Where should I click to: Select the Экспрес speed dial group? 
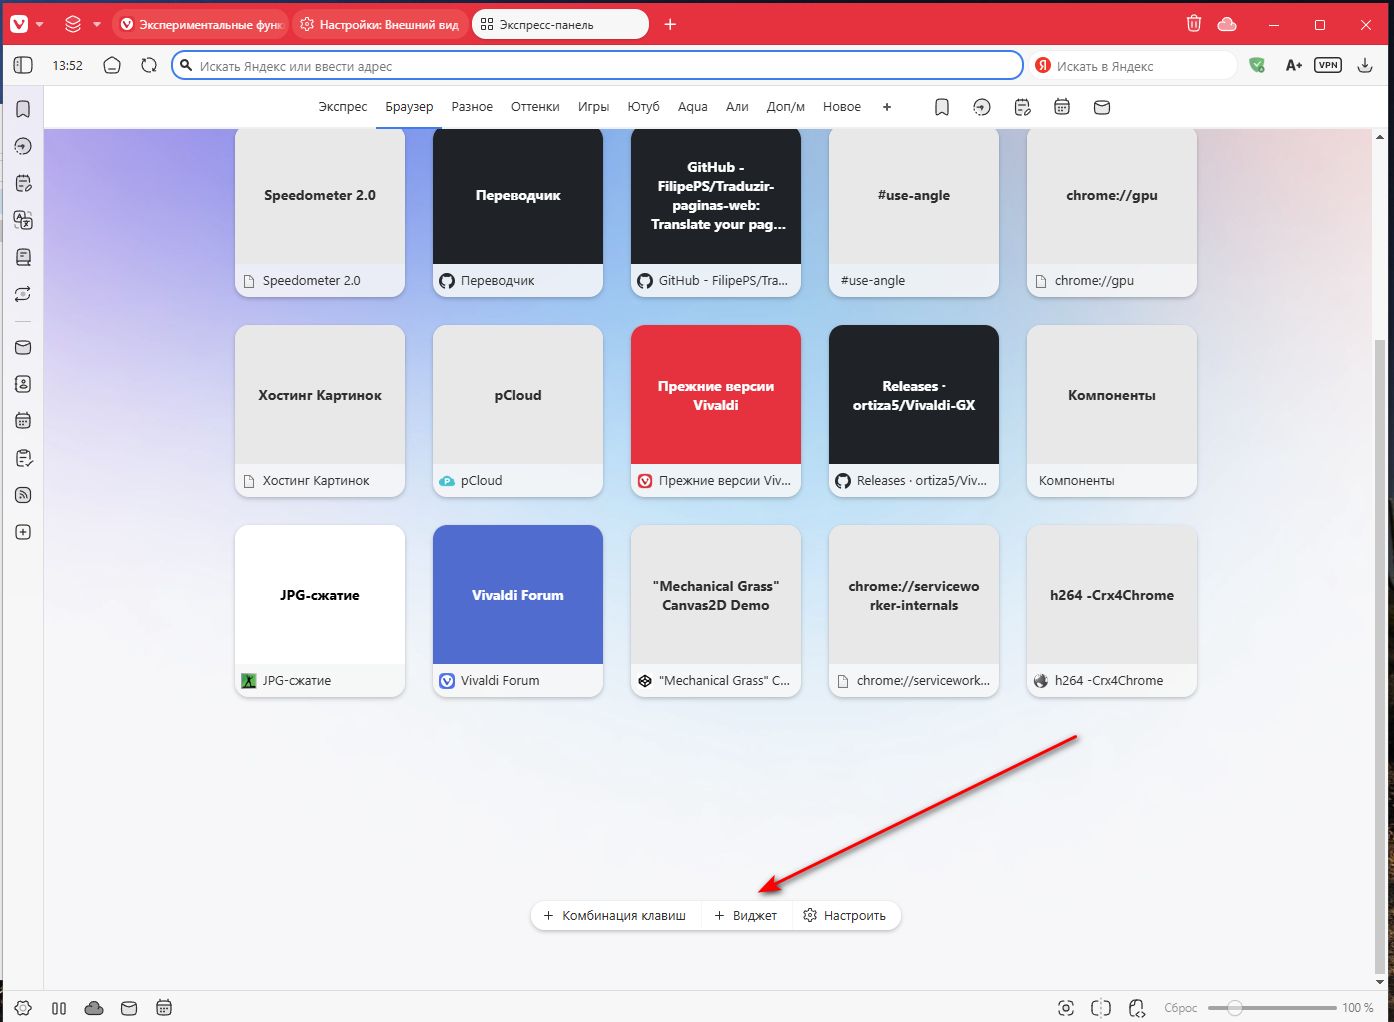pos(343,107)
